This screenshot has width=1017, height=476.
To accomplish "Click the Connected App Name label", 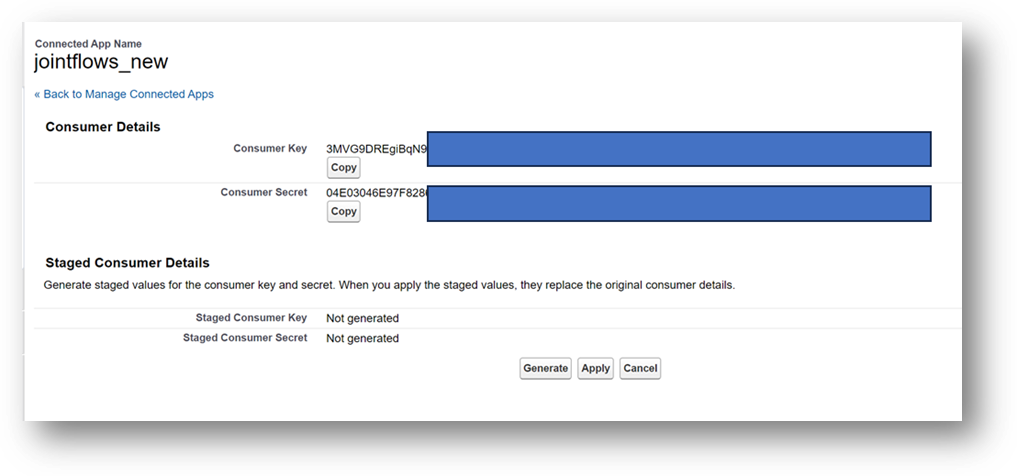I will 88,44.
